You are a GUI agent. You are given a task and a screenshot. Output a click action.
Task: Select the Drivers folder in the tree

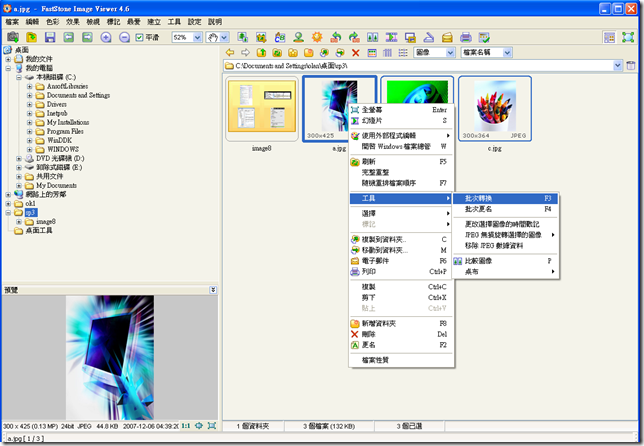pos(57,104)
